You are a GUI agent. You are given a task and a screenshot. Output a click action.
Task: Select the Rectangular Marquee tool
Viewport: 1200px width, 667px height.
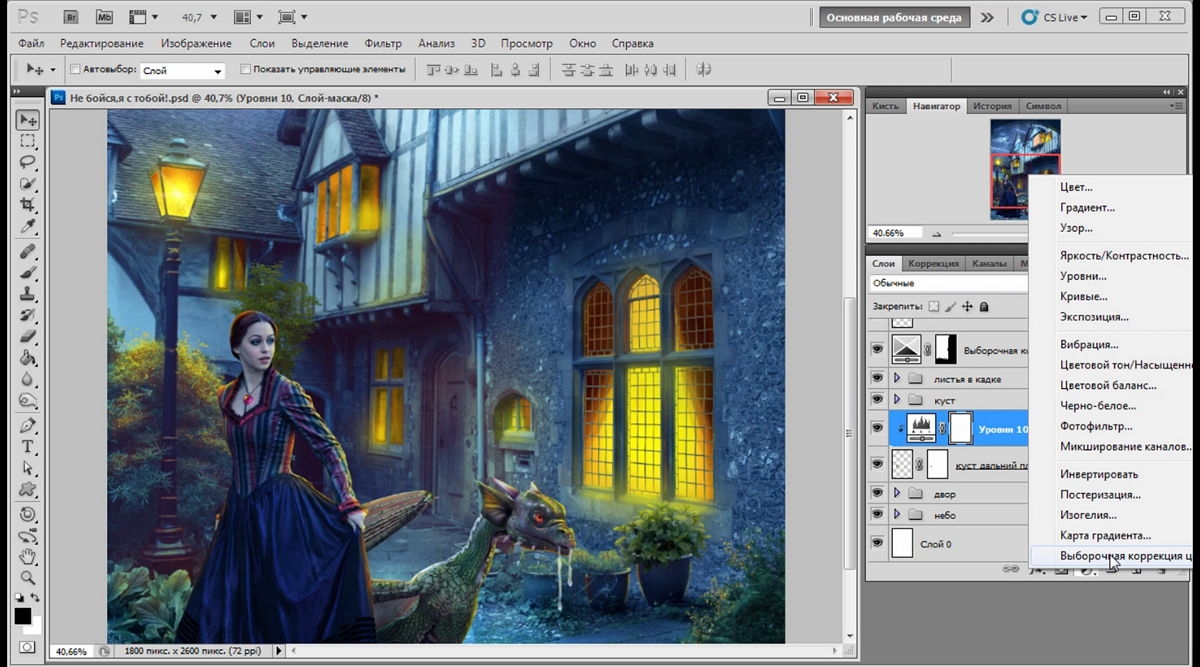coord(28,141)
